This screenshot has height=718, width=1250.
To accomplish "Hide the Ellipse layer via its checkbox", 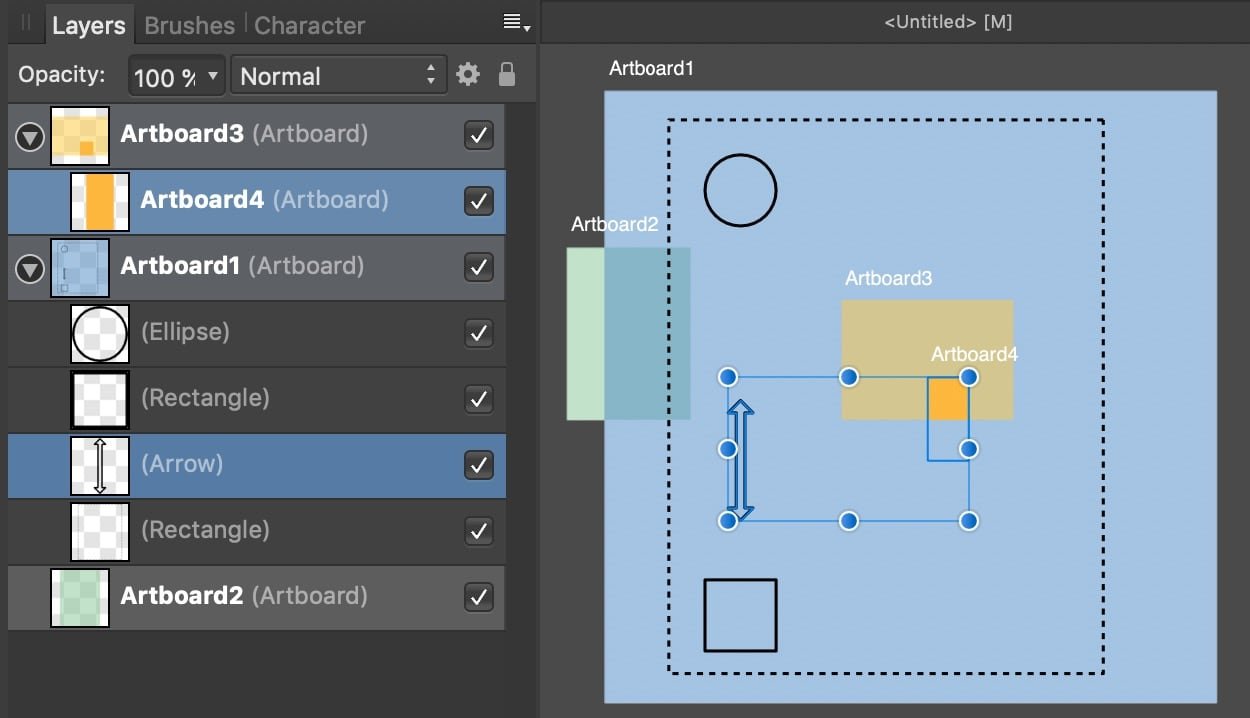I will [478, 333].
